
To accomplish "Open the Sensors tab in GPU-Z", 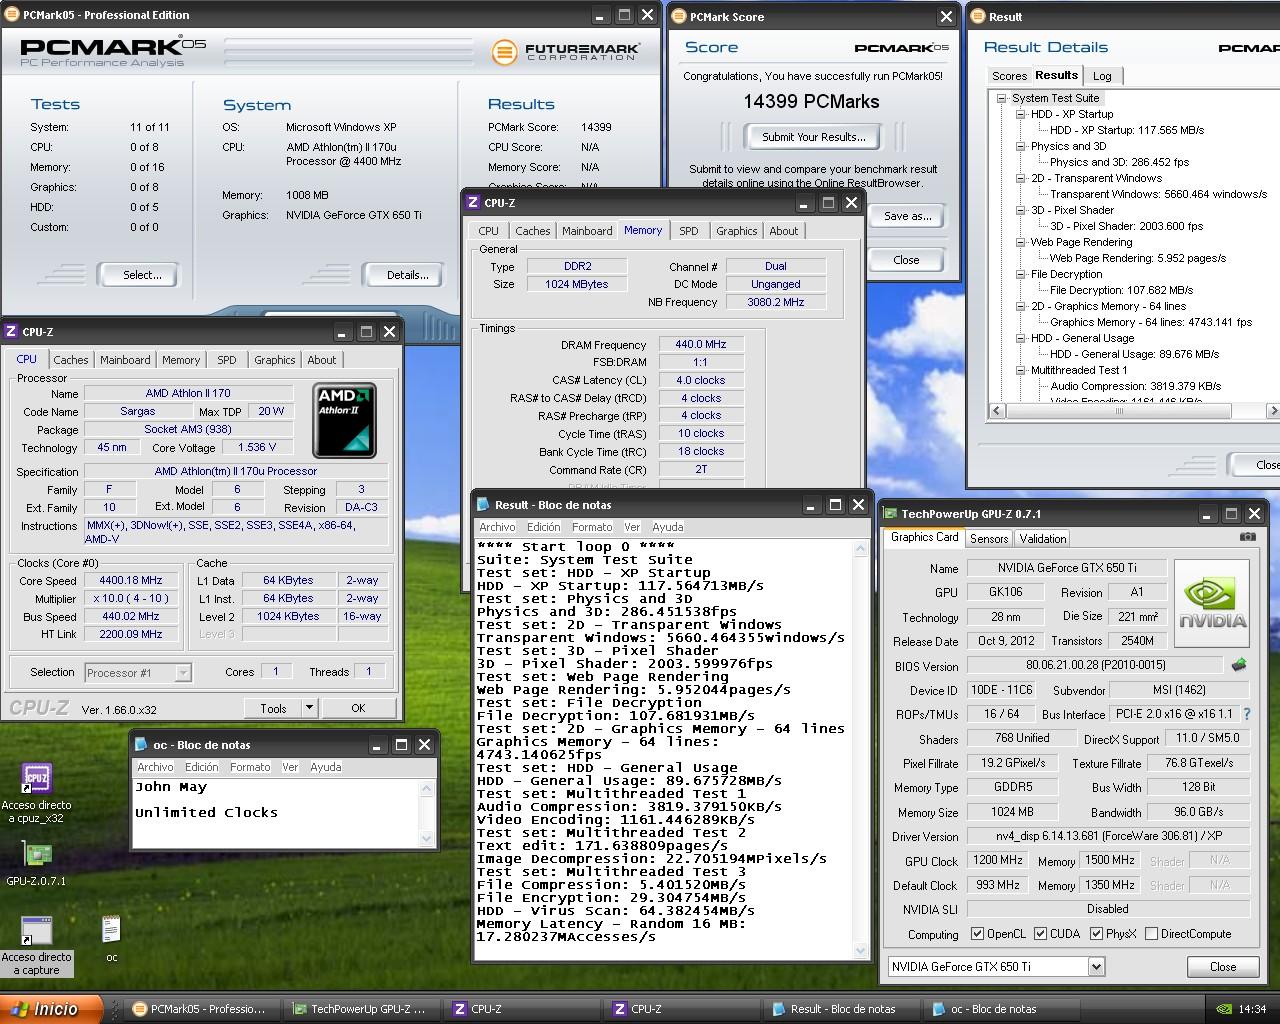I will click(989, 539).
